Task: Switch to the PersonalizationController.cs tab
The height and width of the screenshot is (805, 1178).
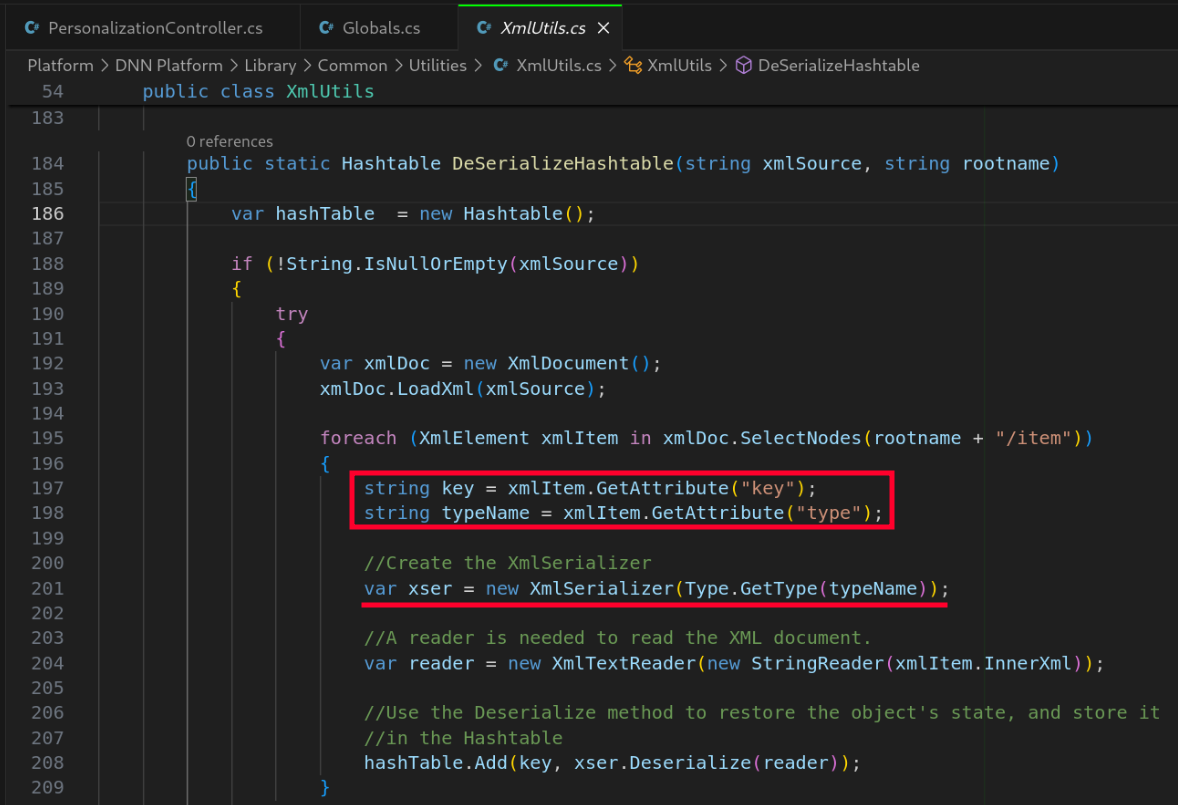Action: click(x=155, y=28)
